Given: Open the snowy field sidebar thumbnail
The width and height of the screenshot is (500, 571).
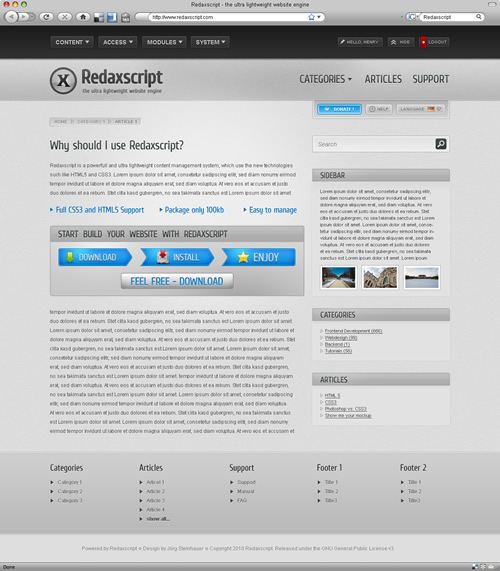Looking at the screenshot, I should [422, 277].
